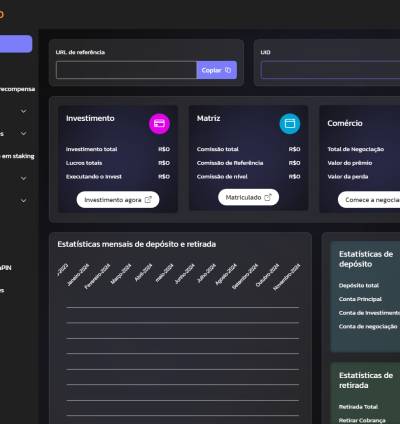
Task: Click the Agosto-2024 chart label
Action: tap(226, 274)
